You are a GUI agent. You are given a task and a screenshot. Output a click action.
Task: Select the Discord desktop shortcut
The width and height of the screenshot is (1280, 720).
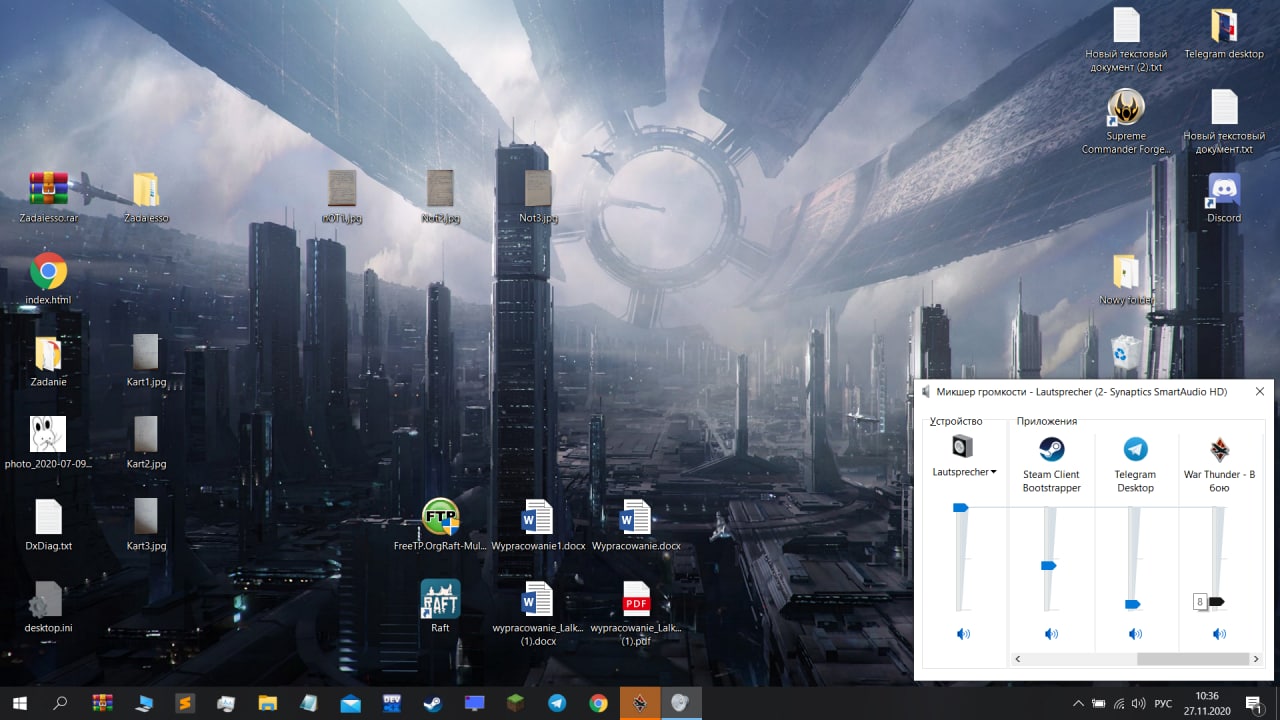(1224, 197)
